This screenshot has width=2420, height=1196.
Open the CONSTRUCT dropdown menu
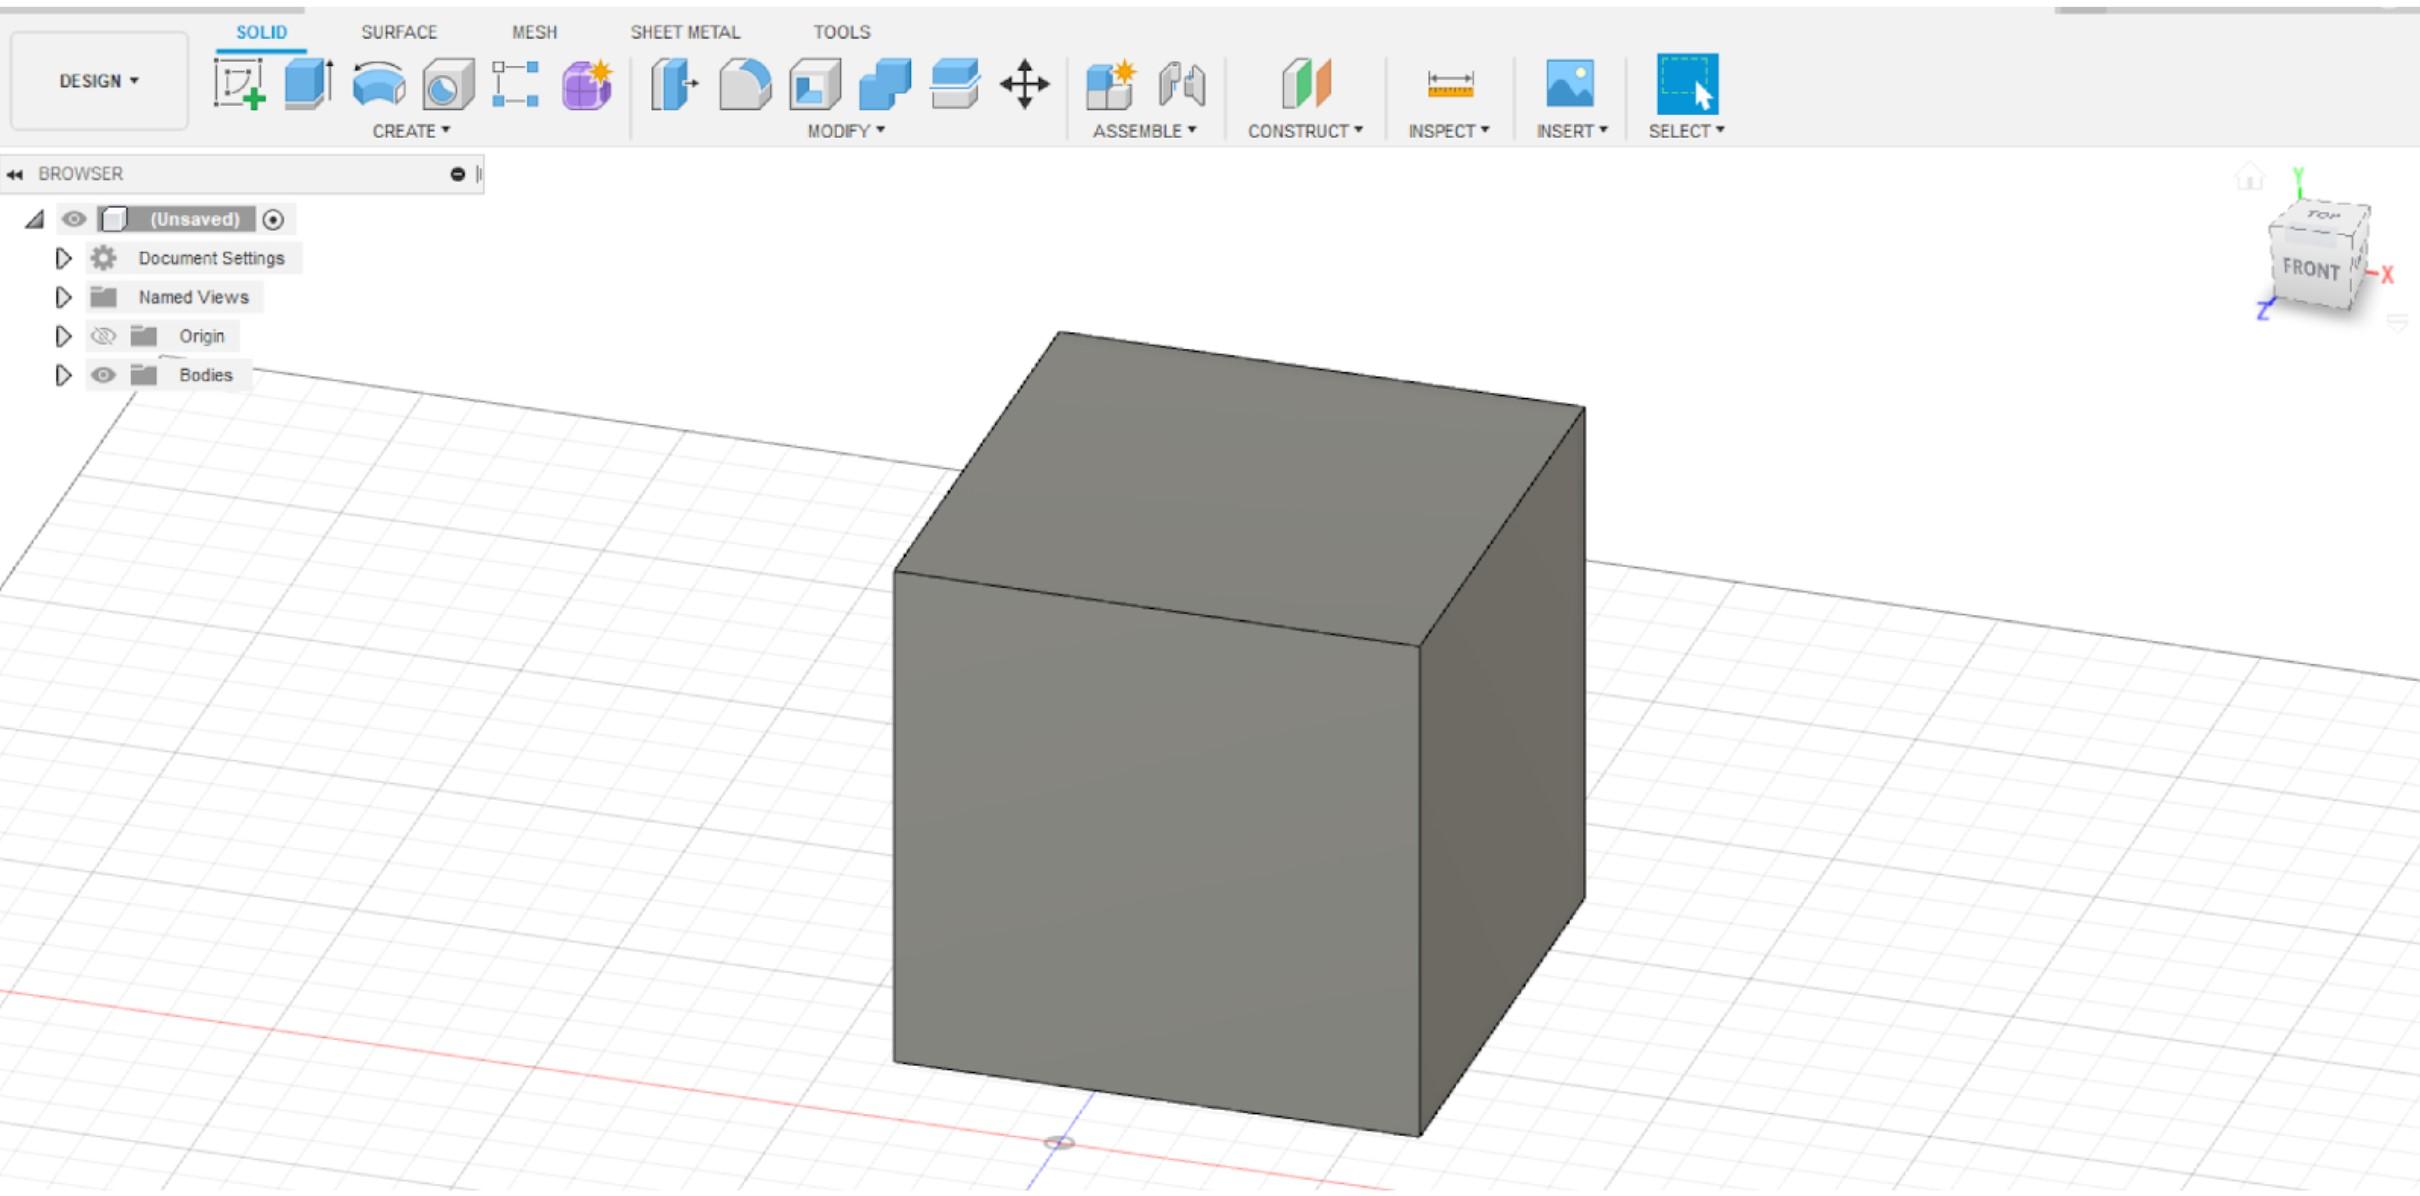[x=1305, y=131]
